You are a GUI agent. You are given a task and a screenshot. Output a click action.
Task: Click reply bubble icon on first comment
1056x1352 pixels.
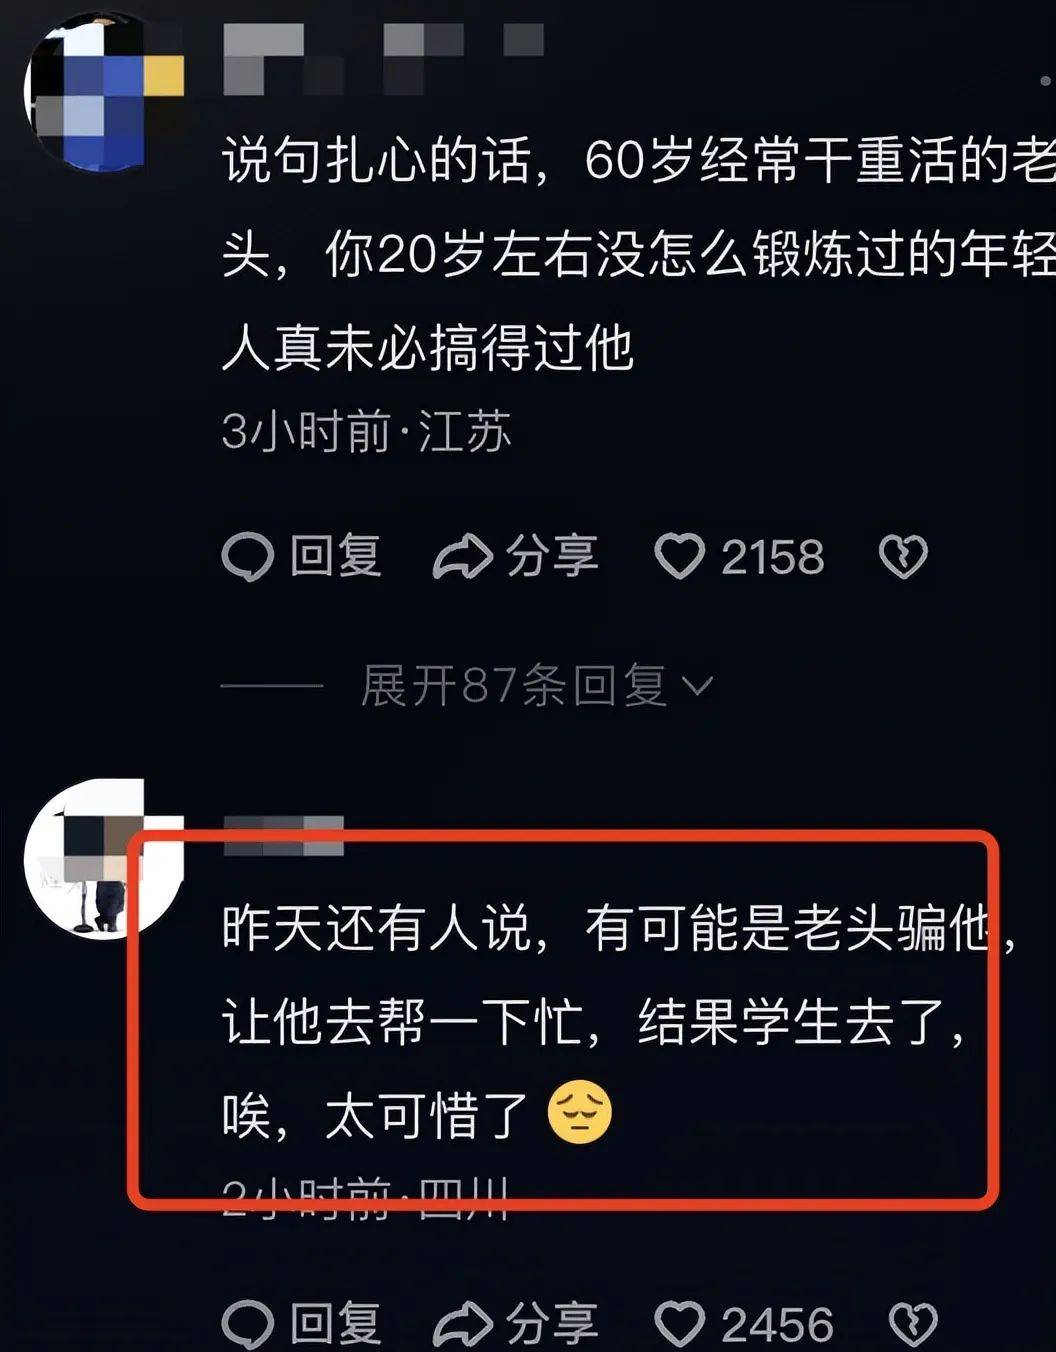coord(247,557)
